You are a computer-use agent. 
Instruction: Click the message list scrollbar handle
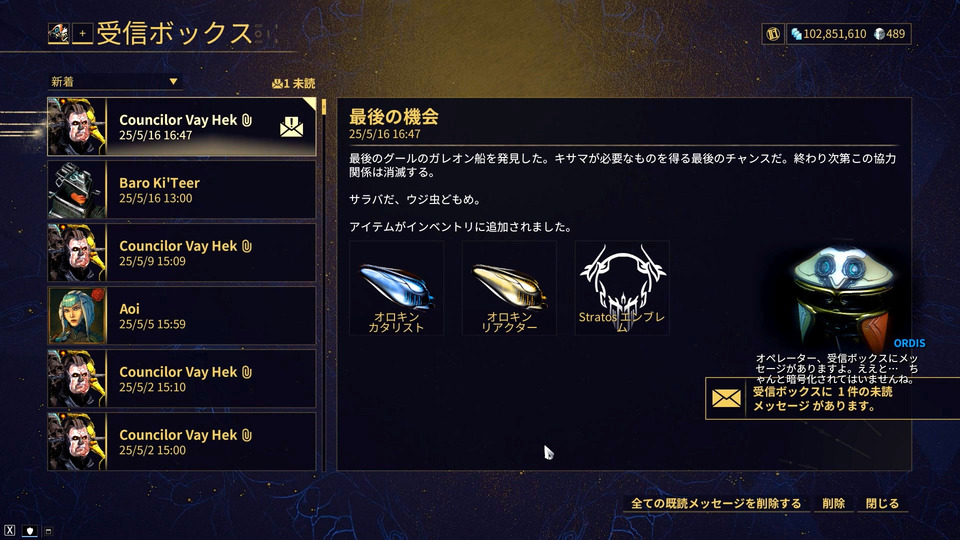tap(324, 108)
